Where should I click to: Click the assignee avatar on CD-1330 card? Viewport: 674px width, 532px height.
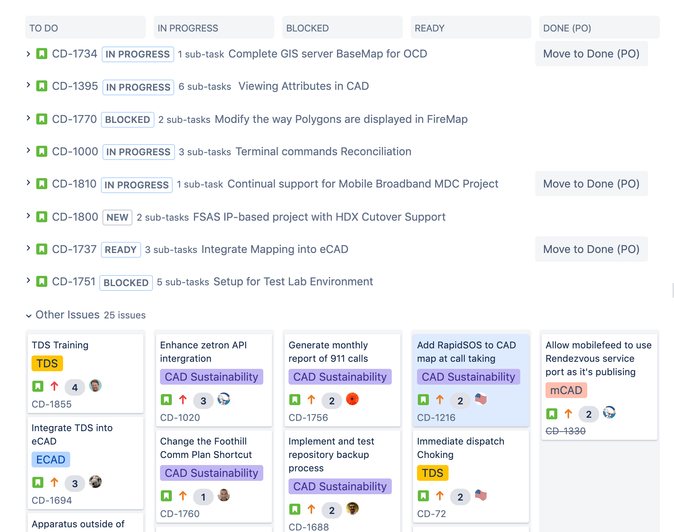click(609, 413)
